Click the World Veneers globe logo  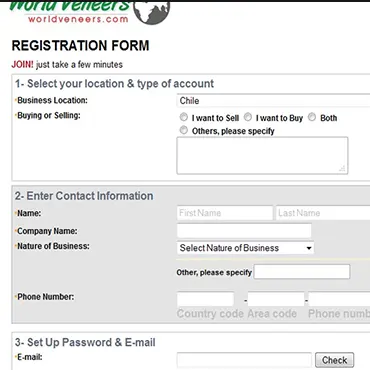click(x=152, y=12)
